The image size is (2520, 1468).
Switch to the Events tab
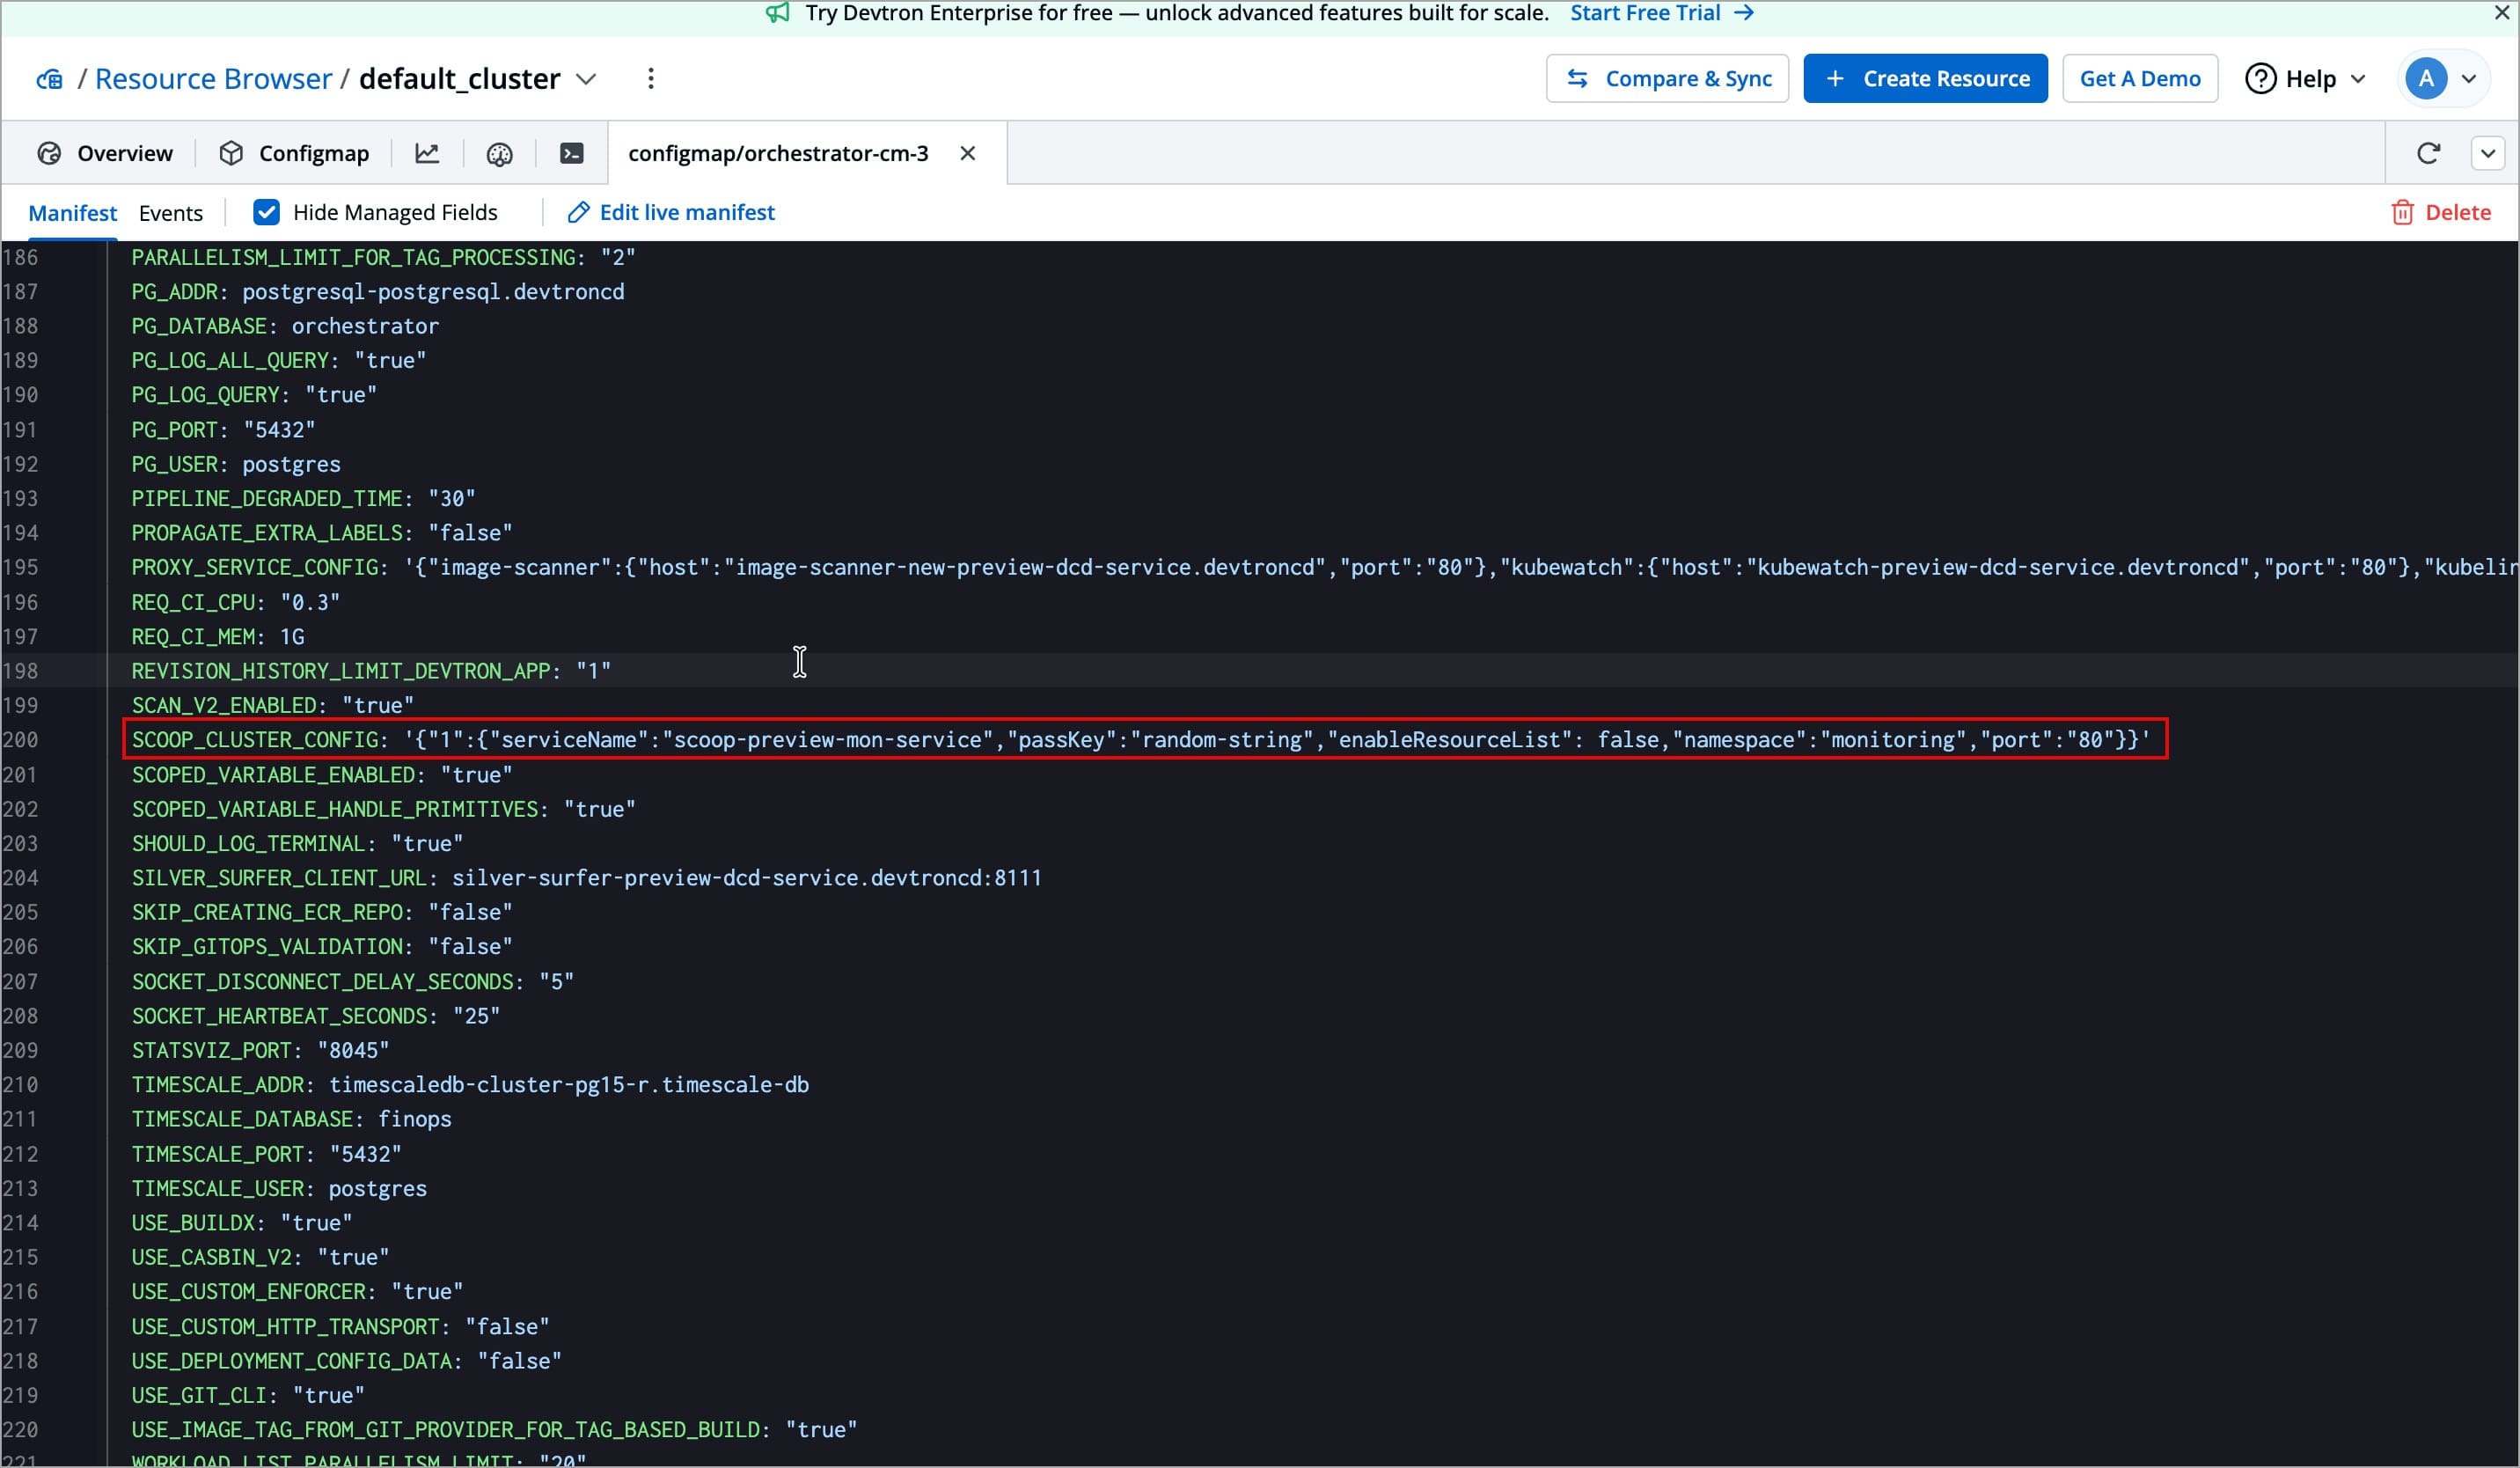170,212
